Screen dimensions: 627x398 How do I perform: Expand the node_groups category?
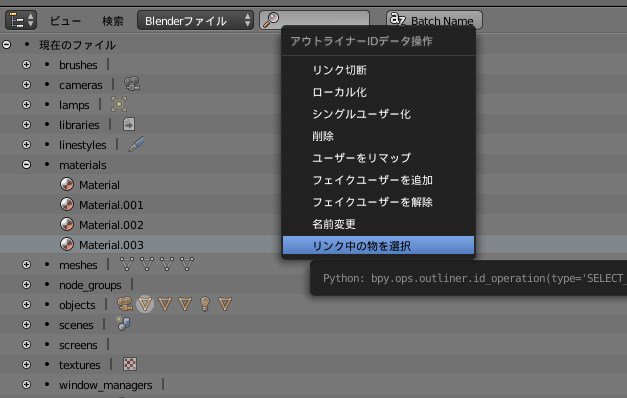(x=26, y=284)
